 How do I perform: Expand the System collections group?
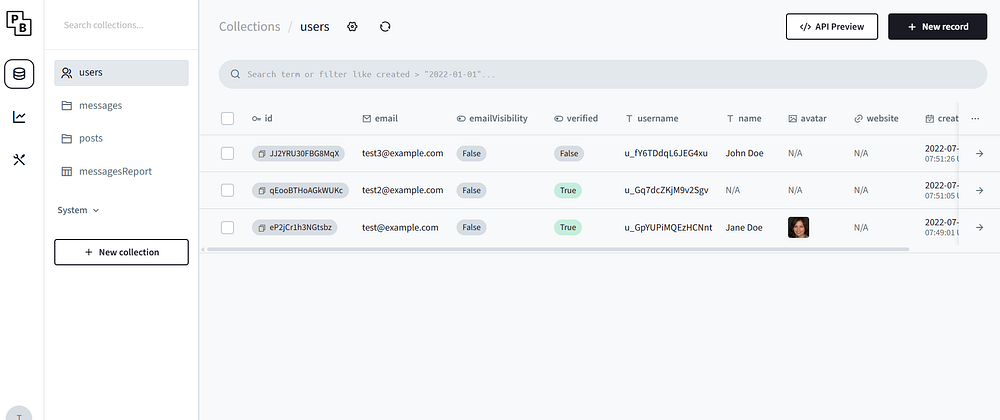79,210
